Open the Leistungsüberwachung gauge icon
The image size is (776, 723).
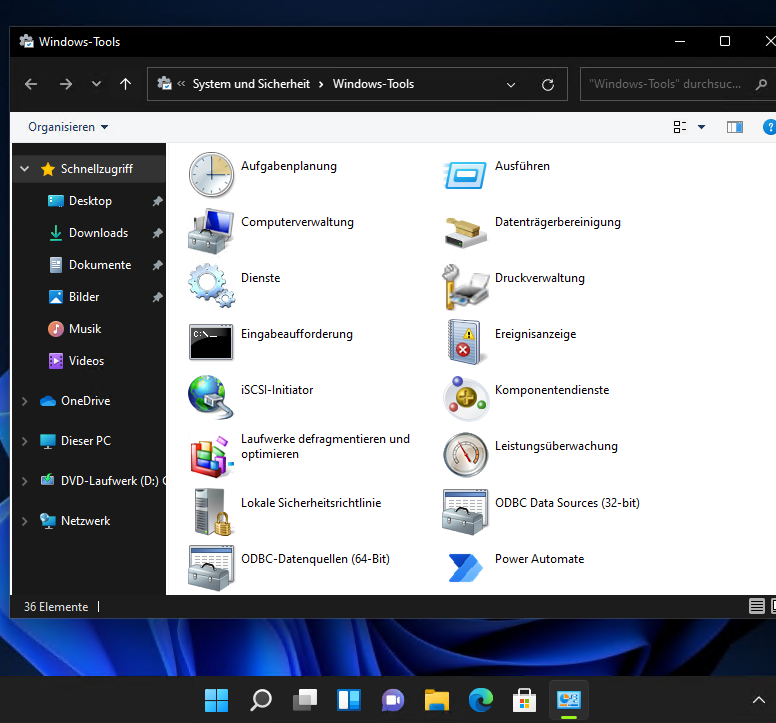[465, 455]
